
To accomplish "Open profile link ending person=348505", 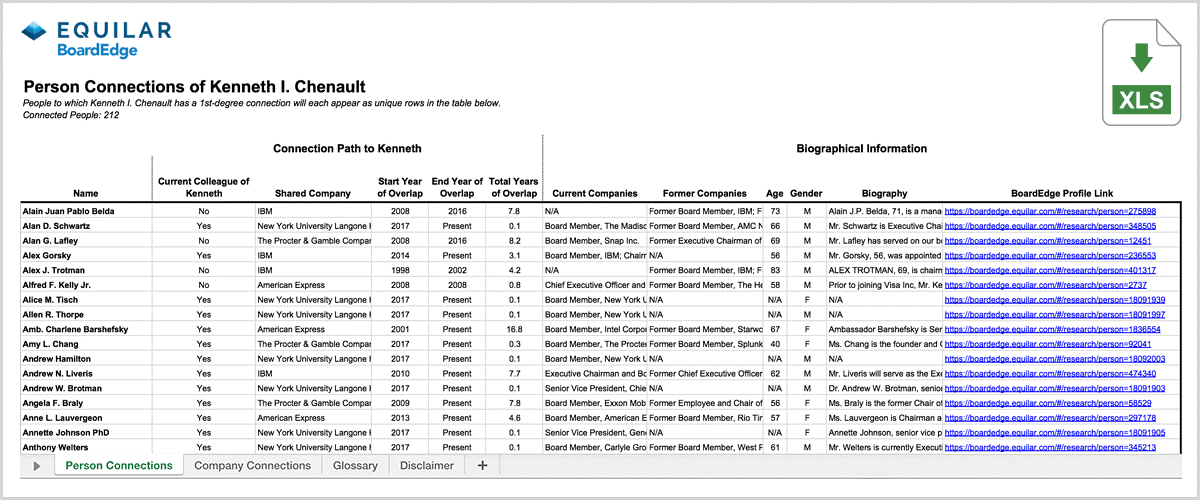I will point(1050,227).
